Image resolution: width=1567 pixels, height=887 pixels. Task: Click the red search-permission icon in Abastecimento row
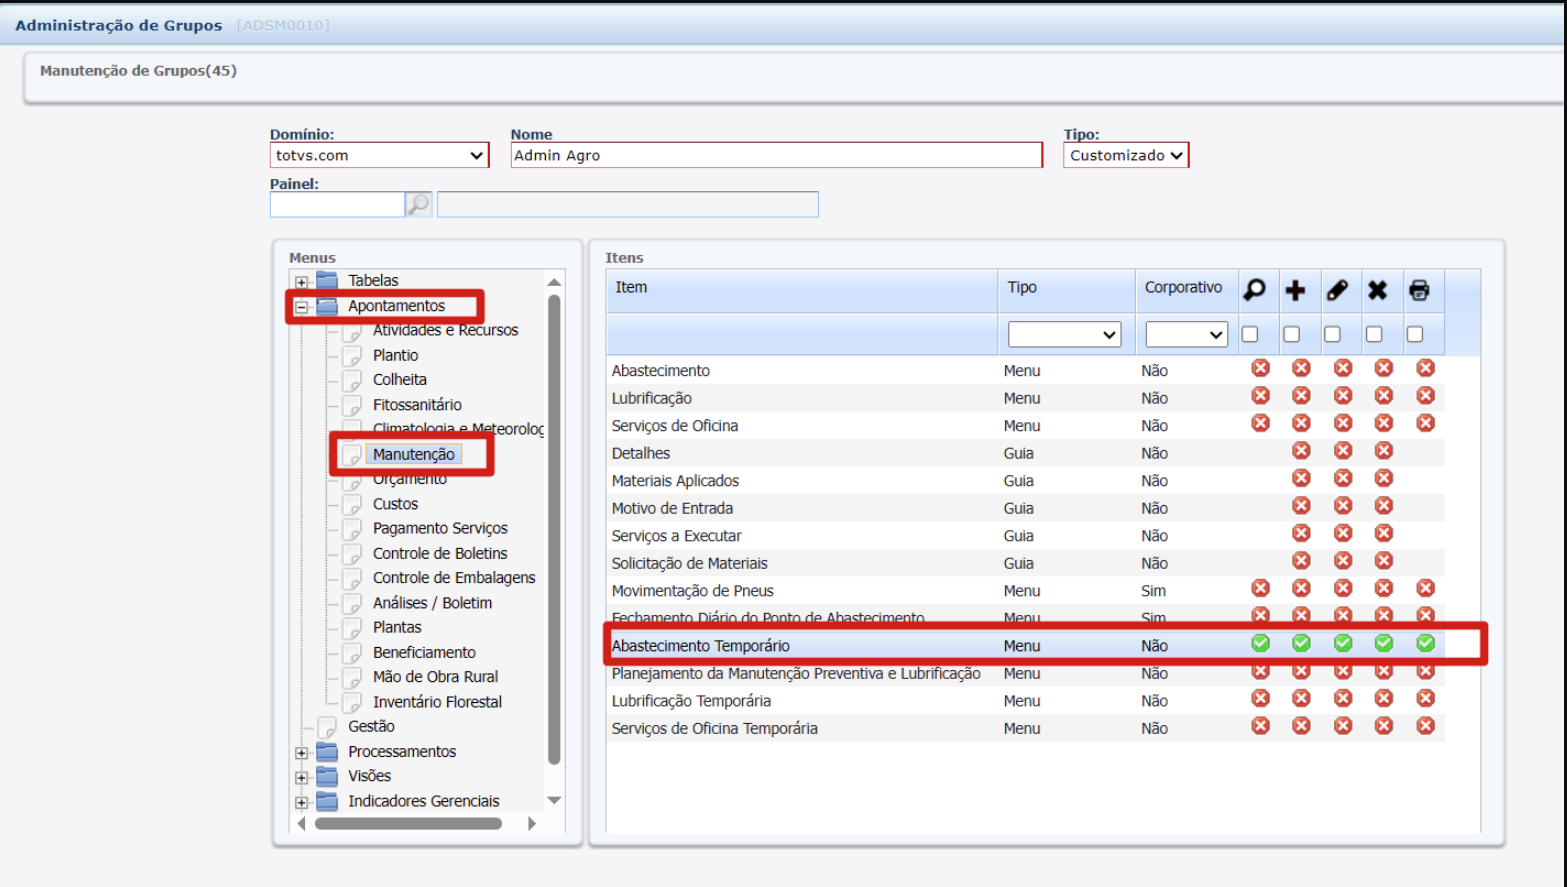click(1260, 368)
